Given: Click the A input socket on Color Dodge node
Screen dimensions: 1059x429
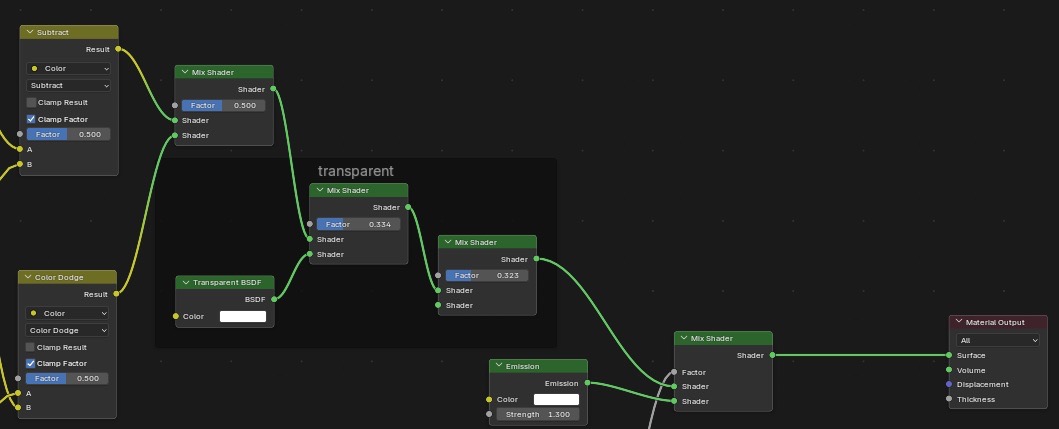Looking at the screenshot, I should pos(18,393).
